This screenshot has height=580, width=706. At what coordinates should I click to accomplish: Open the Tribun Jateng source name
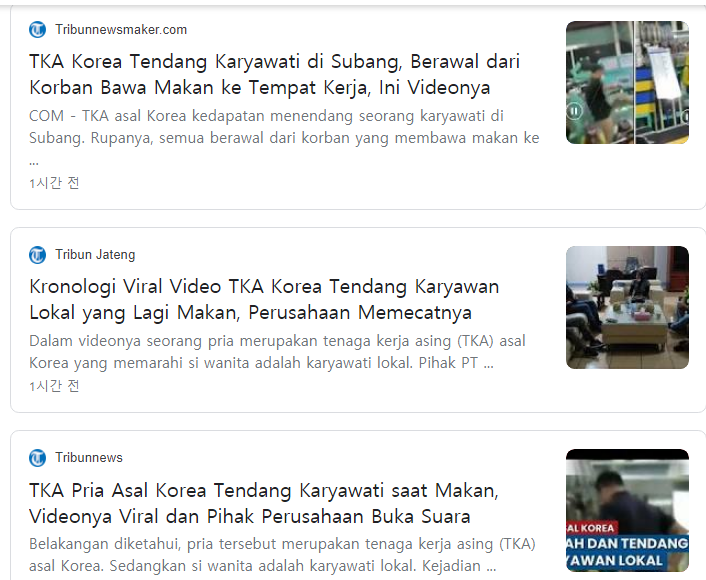[95, 255]
